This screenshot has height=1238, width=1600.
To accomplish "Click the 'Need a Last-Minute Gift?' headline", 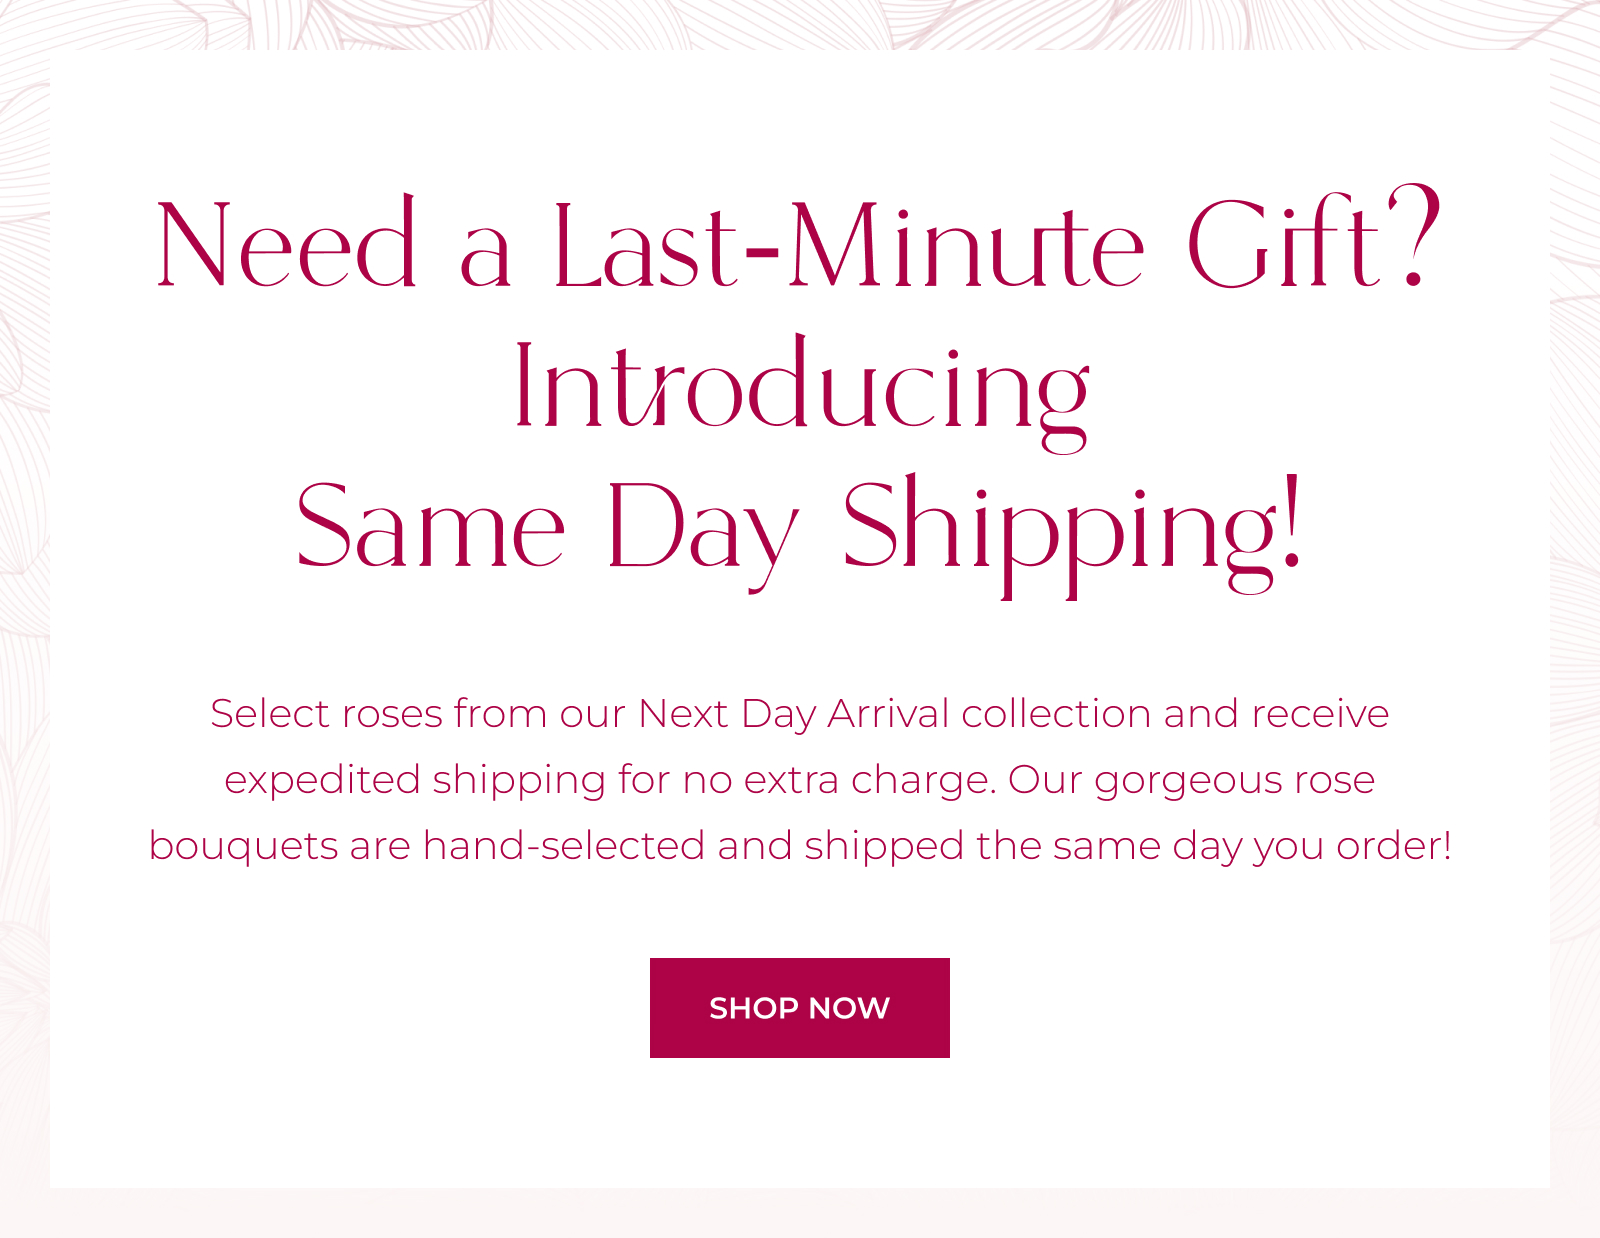I will pyautogui.click(x=799, y=240).
